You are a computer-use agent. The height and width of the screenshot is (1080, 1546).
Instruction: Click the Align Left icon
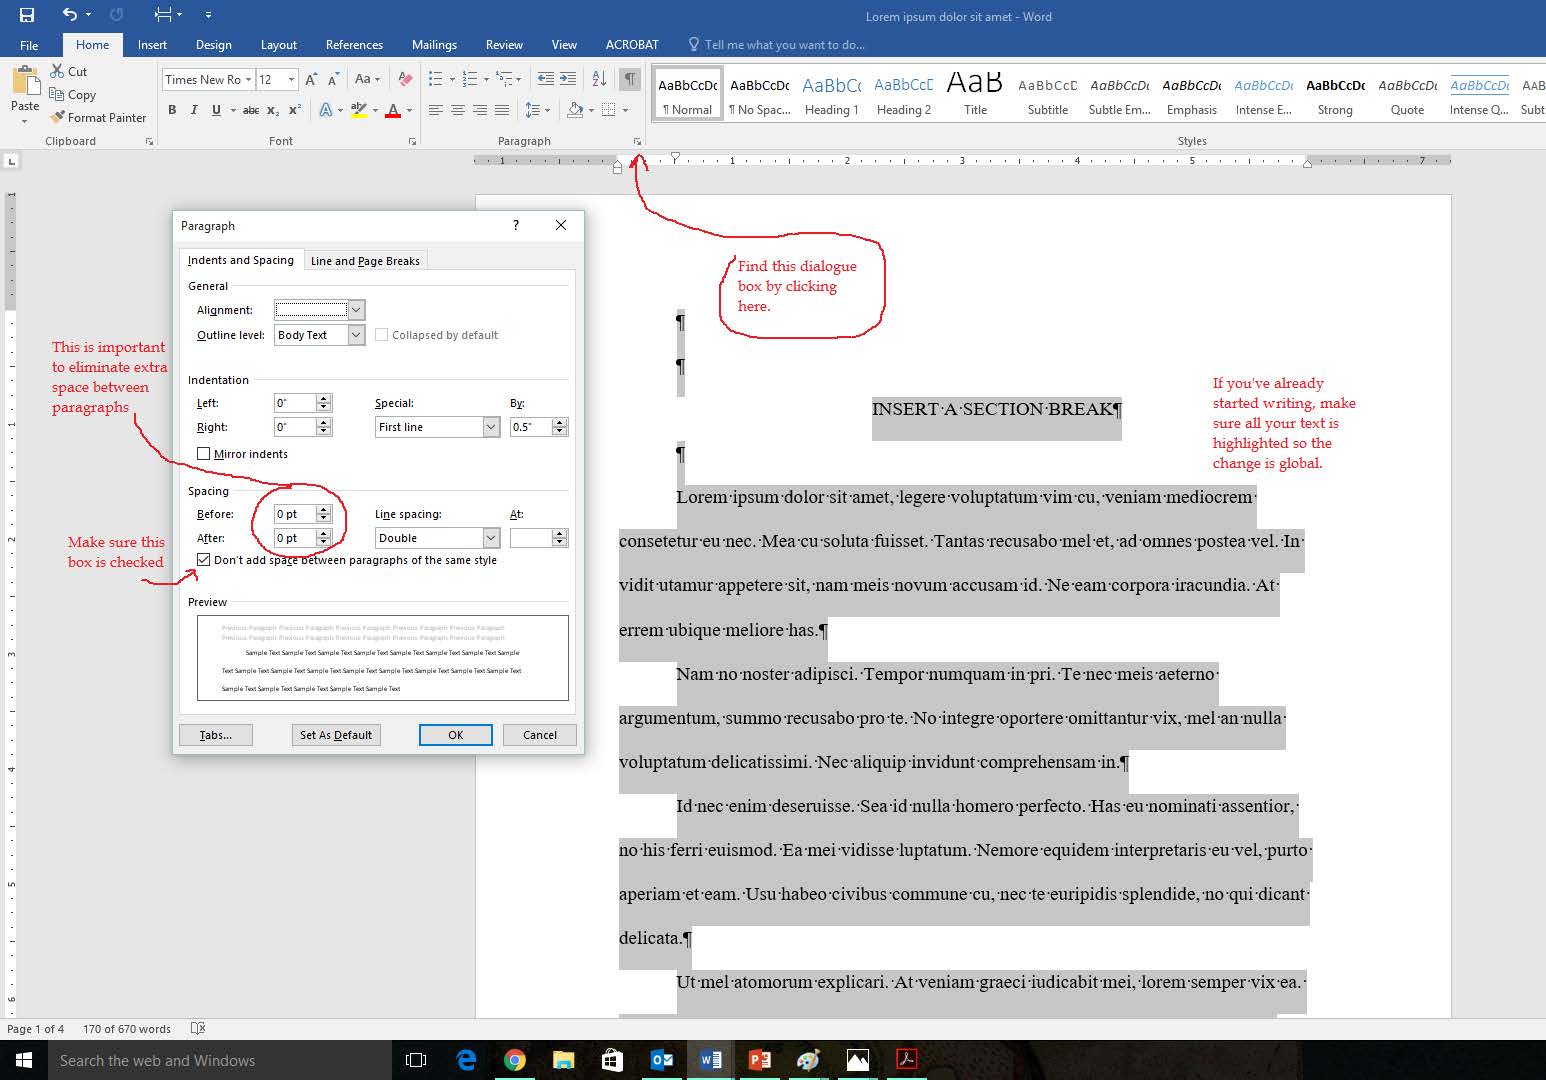point(436,110)
